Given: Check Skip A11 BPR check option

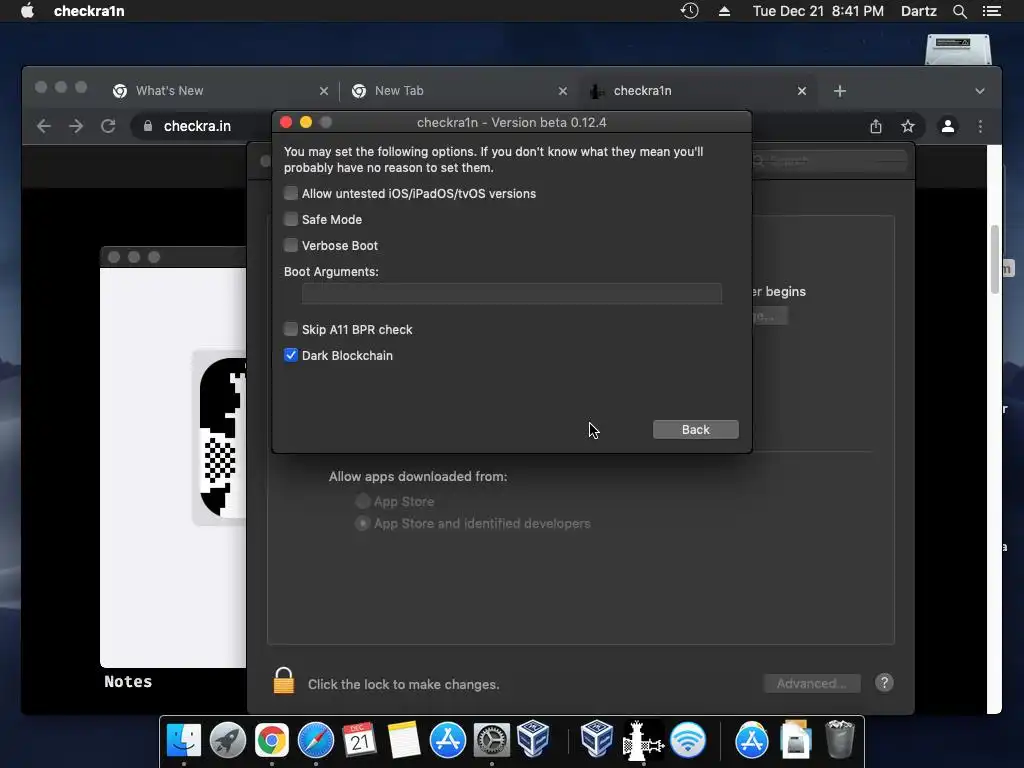Looking at the screenshot, I should click(x=291, y=329).
